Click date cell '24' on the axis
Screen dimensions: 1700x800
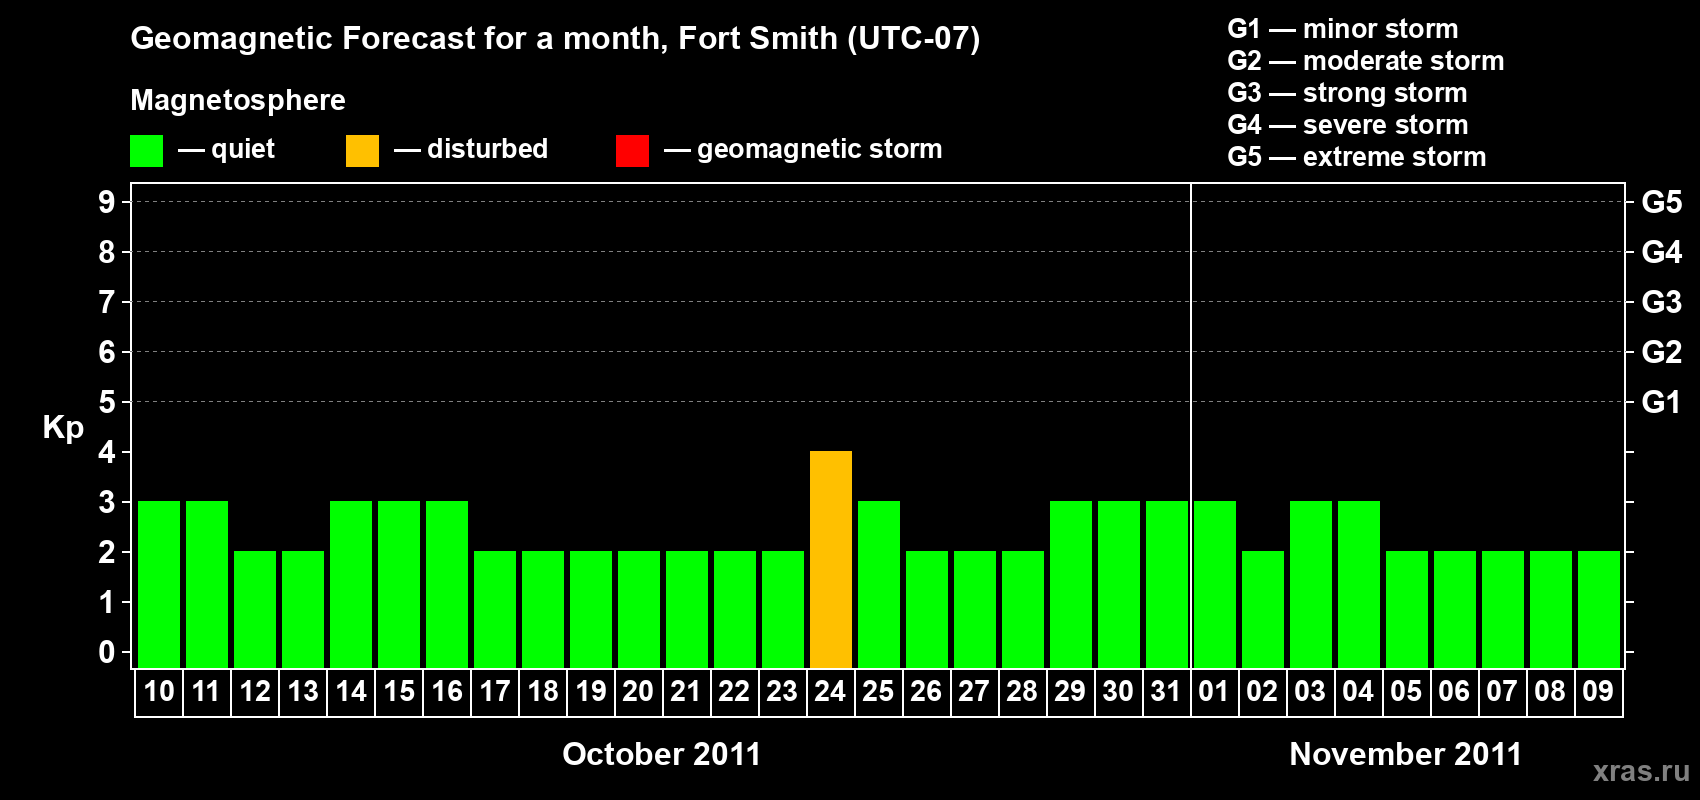pos(831,692)
